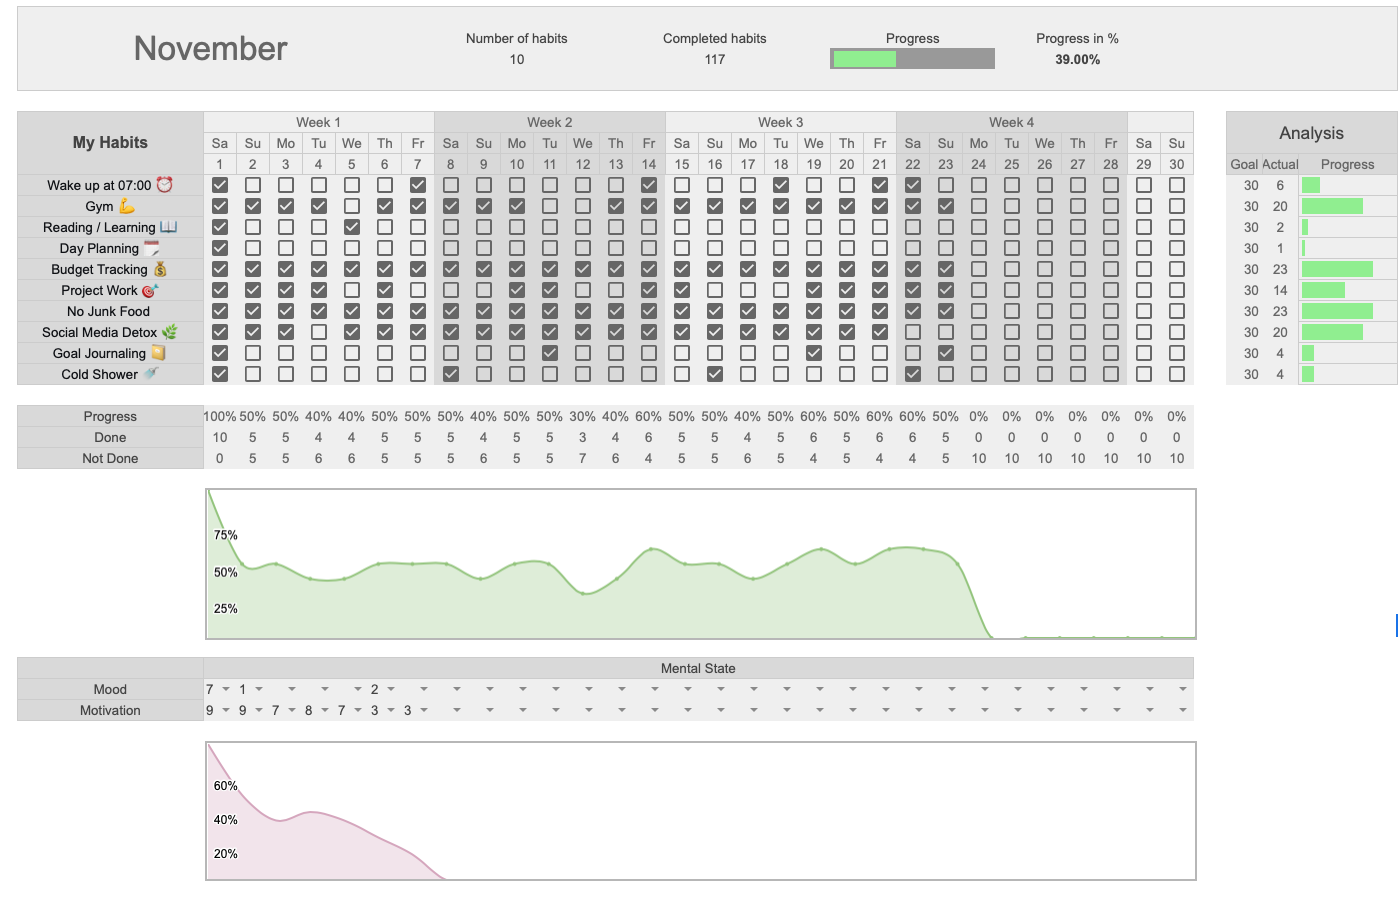Select the notebook emoji next to Goal Journaling
1398x908 pixels.
coord(158,353)
